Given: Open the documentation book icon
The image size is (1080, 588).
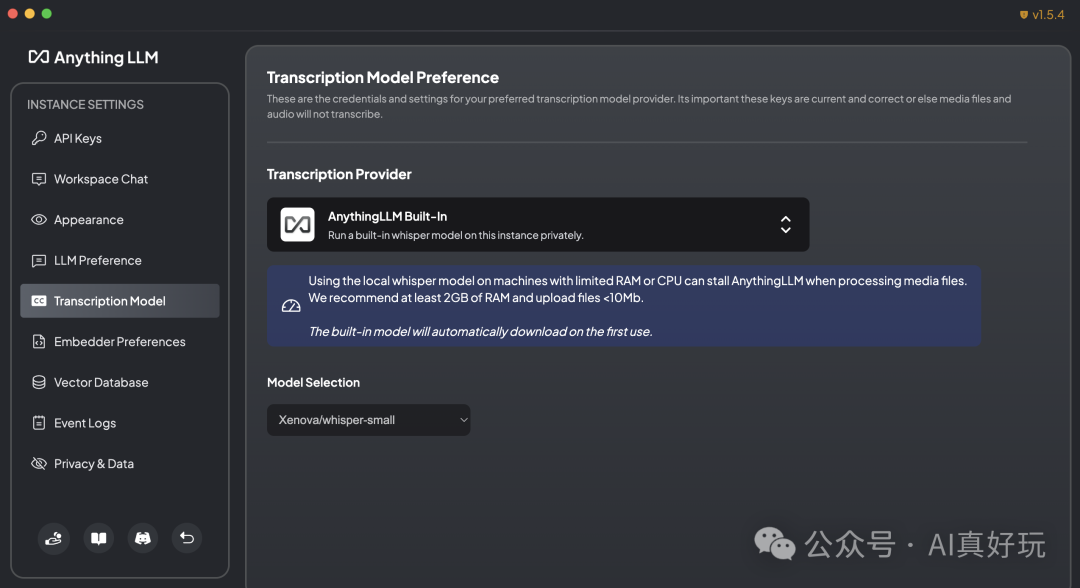Looking at the screenshot, I should click(98, 538).
